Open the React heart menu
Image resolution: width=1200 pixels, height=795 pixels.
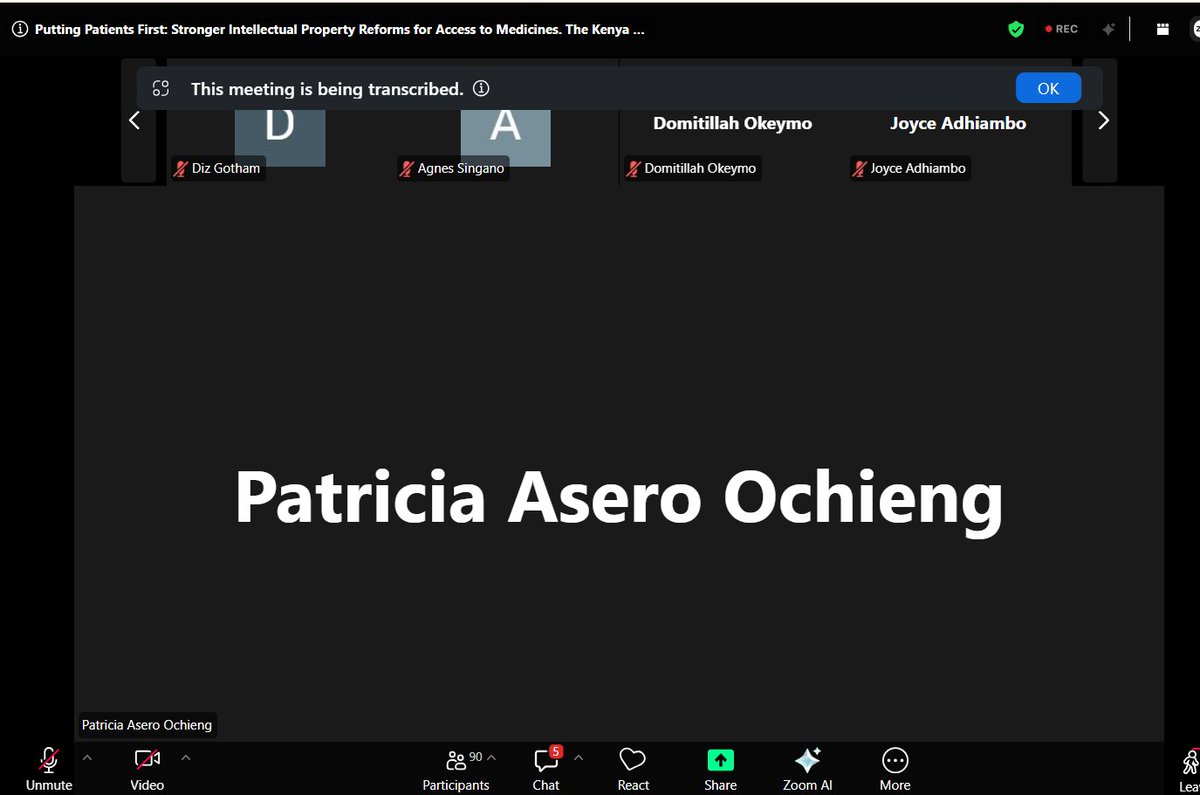click(x=633, y=768)
